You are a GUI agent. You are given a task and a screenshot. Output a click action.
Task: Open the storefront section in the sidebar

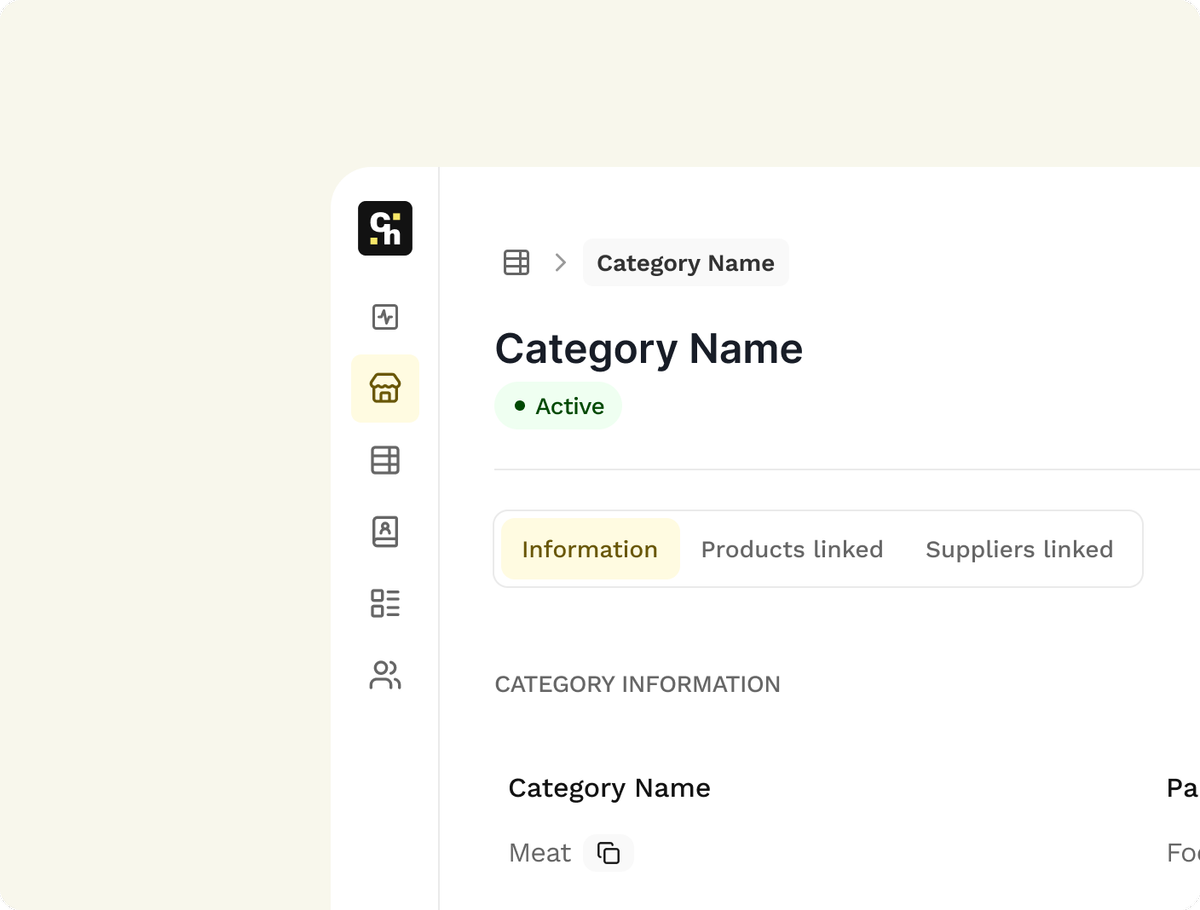[385, 389]
